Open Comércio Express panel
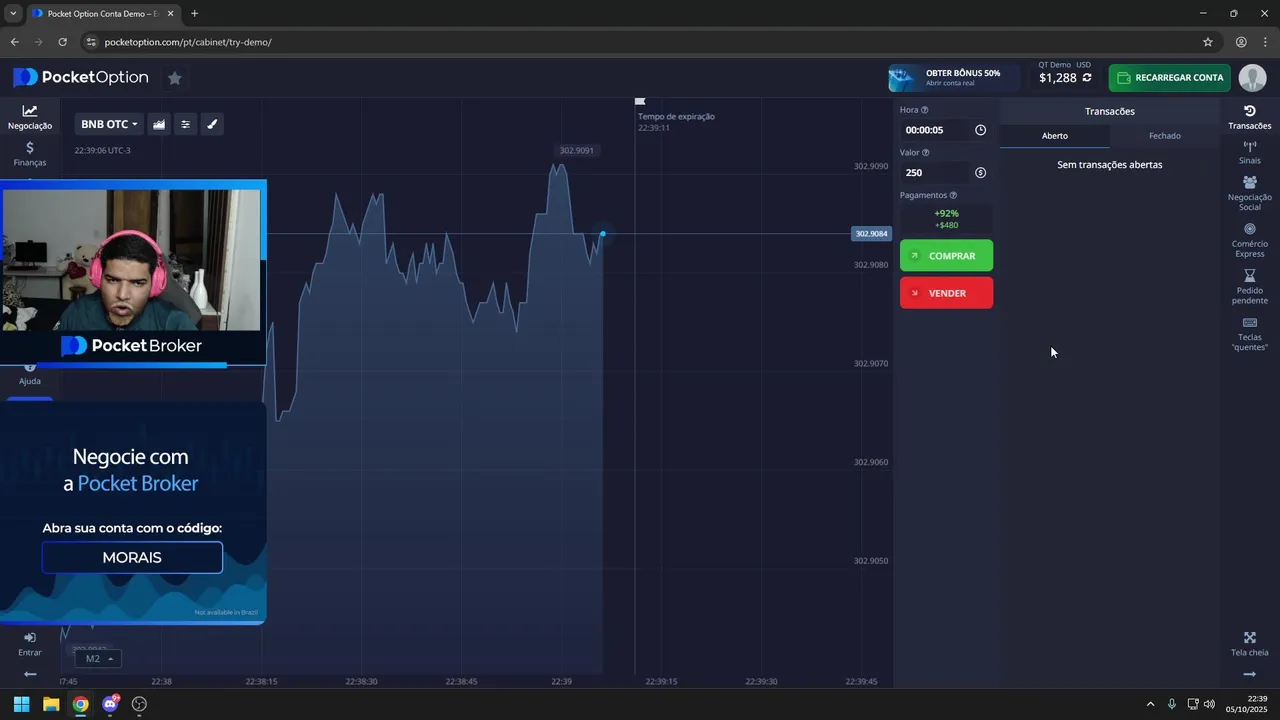 click(1250, 240)
